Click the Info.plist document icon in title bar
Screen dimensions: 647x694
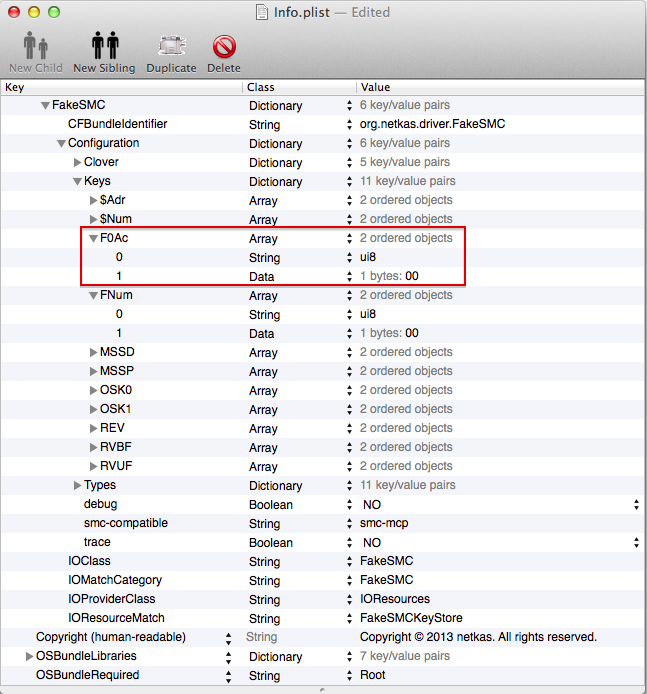click(x=265, y=12)
